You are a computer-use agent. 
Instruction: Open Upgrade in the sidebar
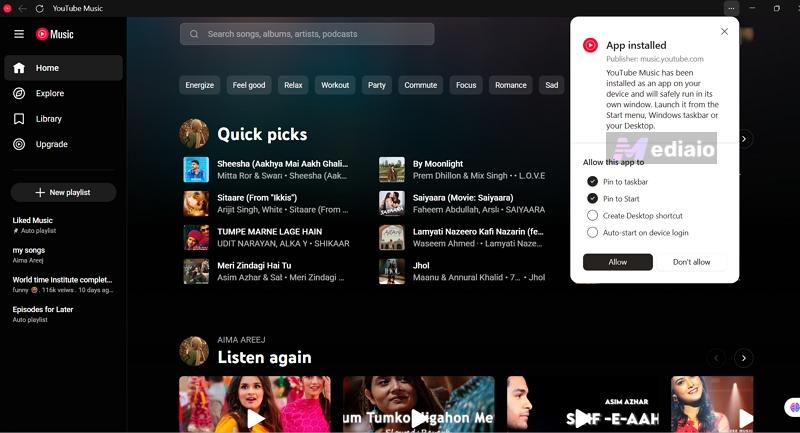(63, 144)
